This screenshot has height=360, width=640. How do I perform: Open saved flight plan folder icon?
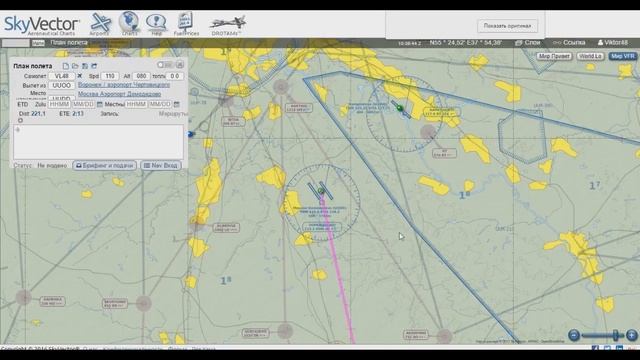tap(75, 66)
